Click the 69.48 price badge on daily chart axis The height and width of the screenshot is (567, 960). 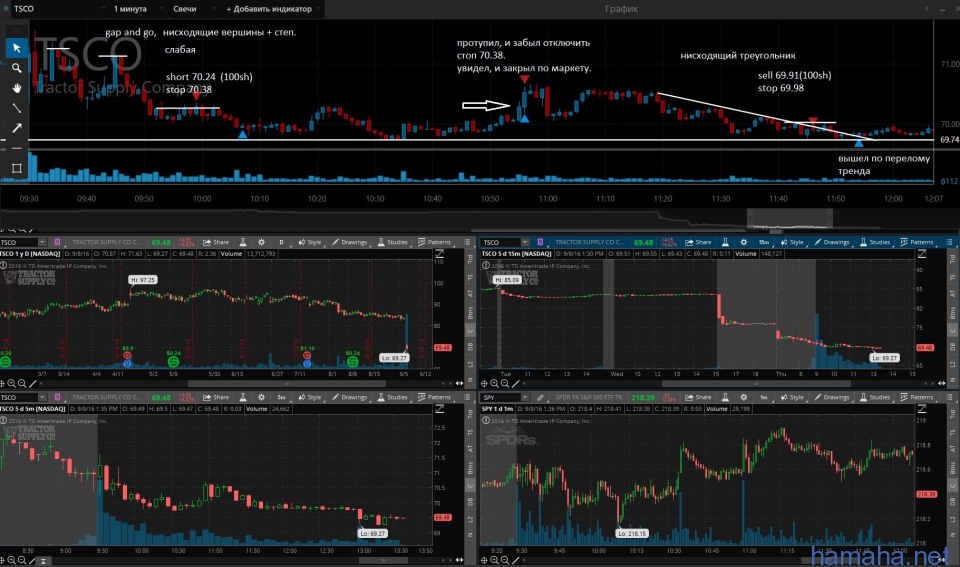click(x=443, y=348)
